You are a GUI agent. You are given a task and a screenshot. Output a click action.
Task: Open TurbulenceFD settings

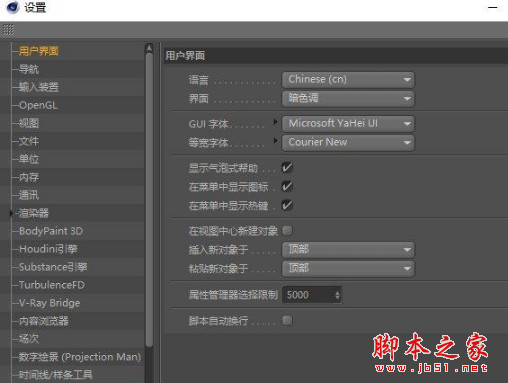(52, 285)
